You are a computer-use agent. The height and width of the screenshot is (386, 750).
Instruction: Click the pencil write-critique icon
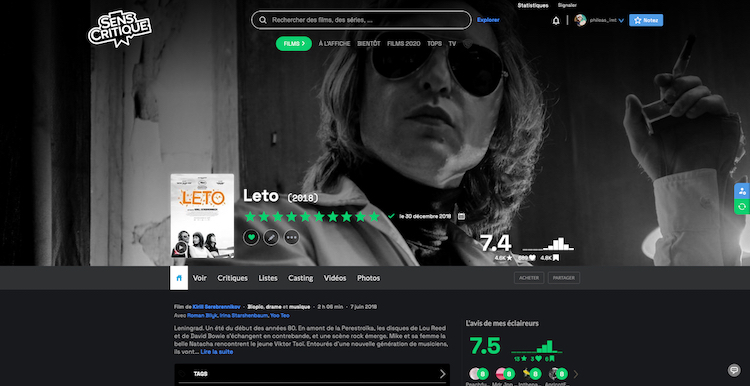point(271,237)
